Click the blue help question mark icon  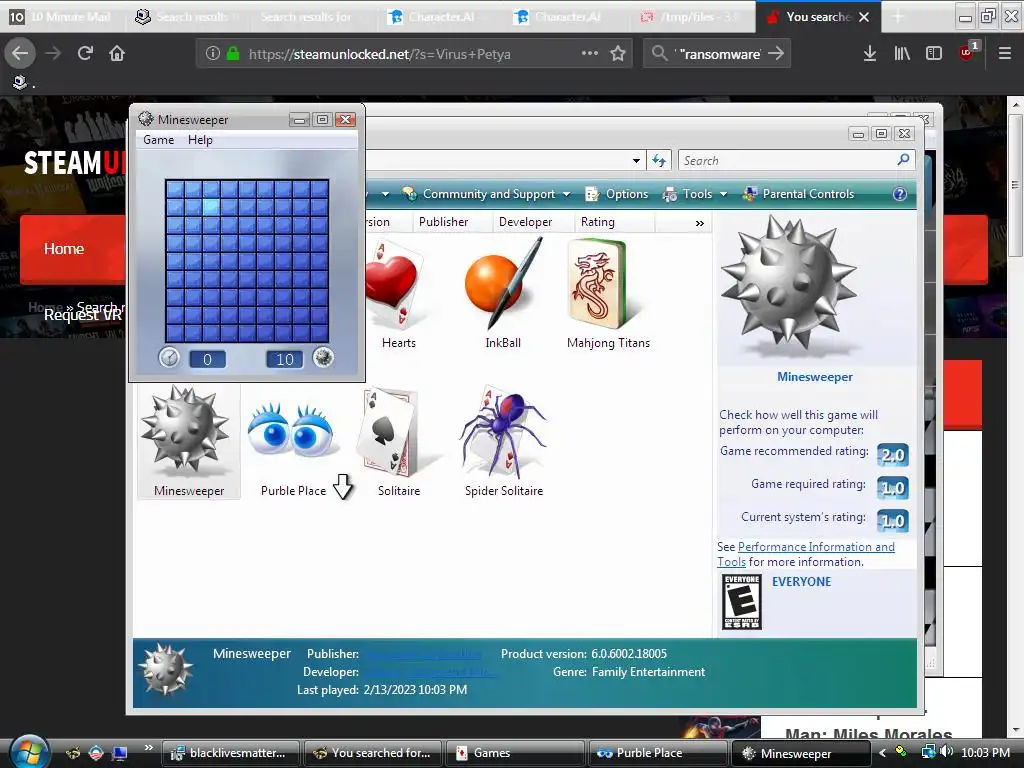[899, 194]
